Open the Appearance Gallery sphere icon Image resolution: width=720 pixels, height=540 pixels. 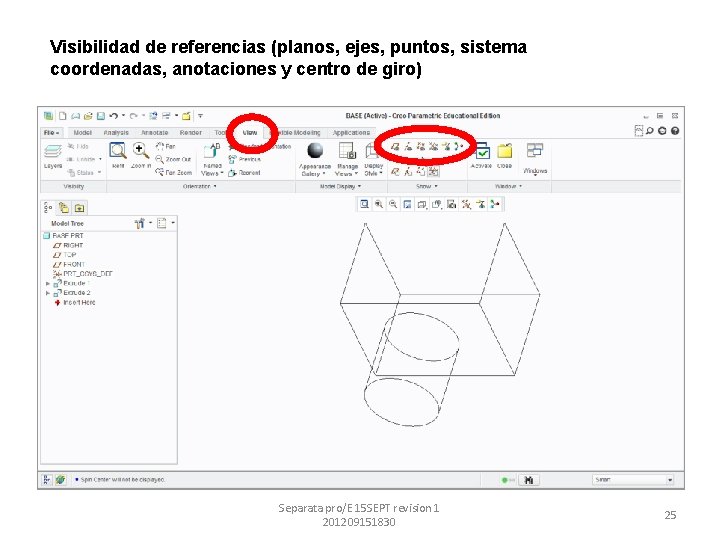(315, 151)
